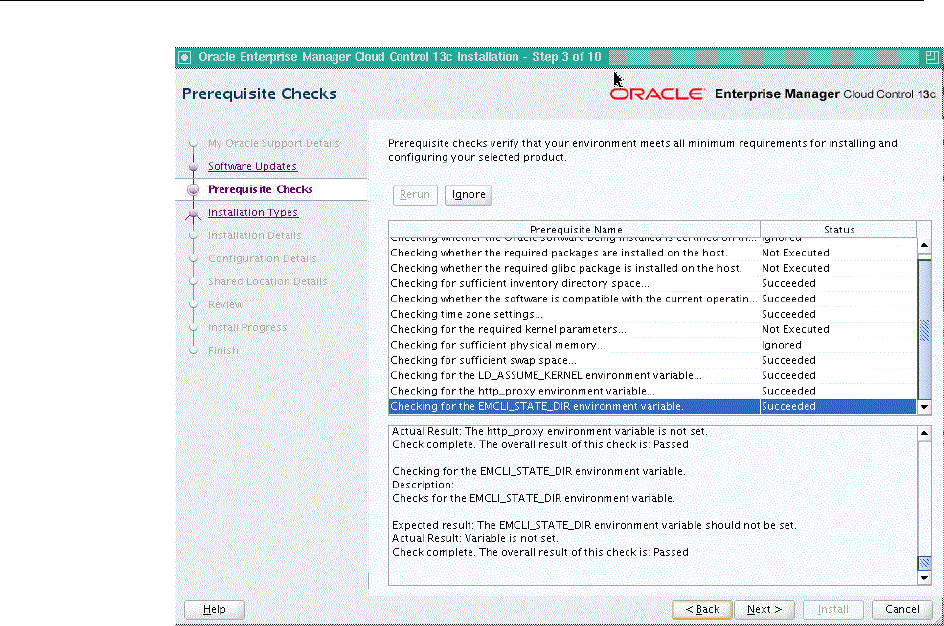Select row 'Checking for sufficient swap space'

(x=653, y=361)
